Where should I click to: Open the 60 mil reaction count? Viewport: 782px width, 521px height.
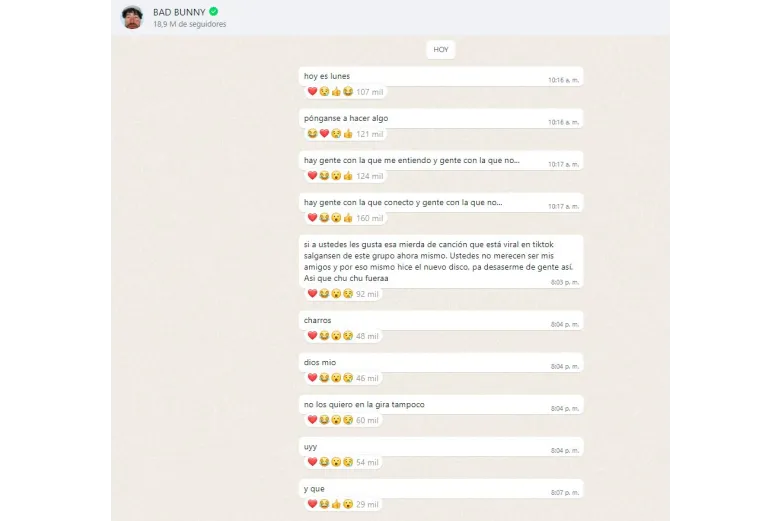click(x=367, y=420)
